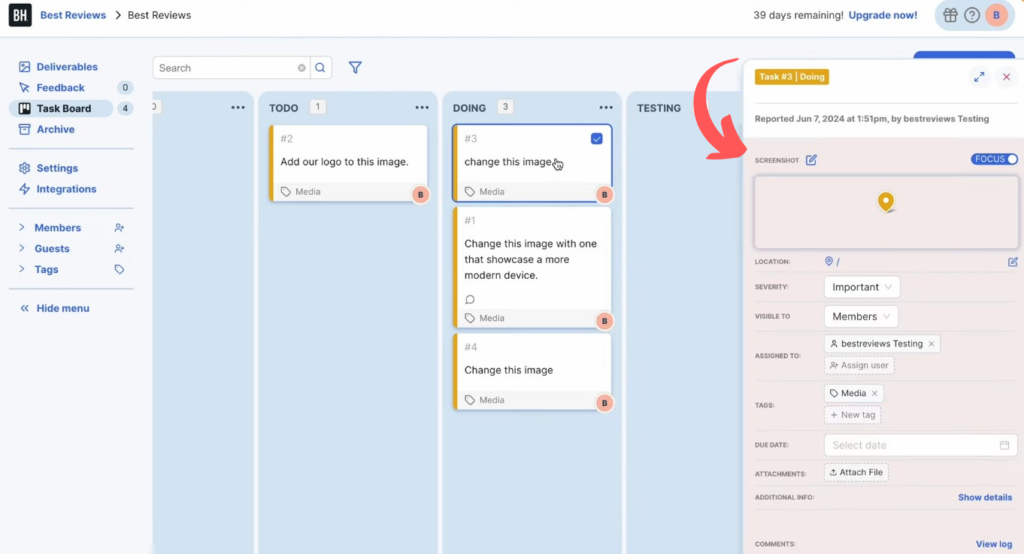1024x554 pixels.
Task: Clear the search field with X icon
Action: click(x=302, y=68)
